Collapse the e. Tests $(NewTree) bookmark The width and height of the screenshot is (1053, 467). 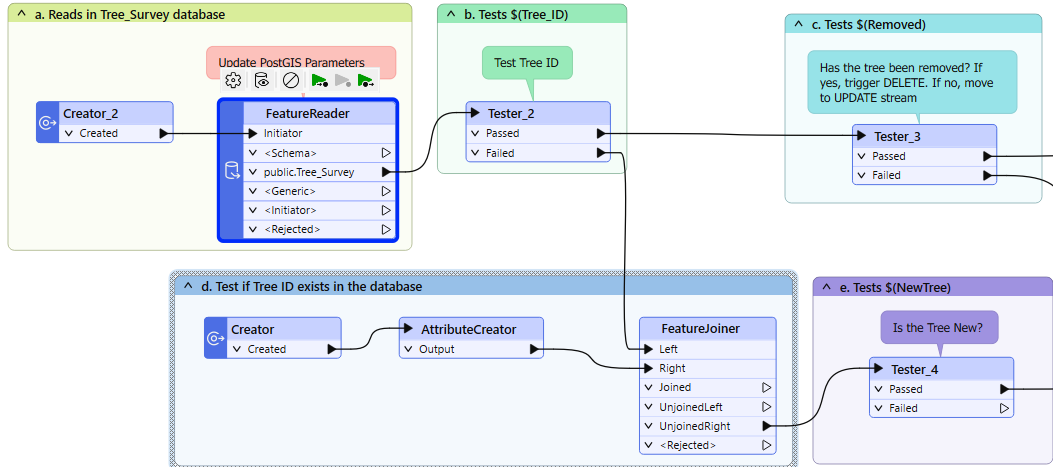pos(825,287)
